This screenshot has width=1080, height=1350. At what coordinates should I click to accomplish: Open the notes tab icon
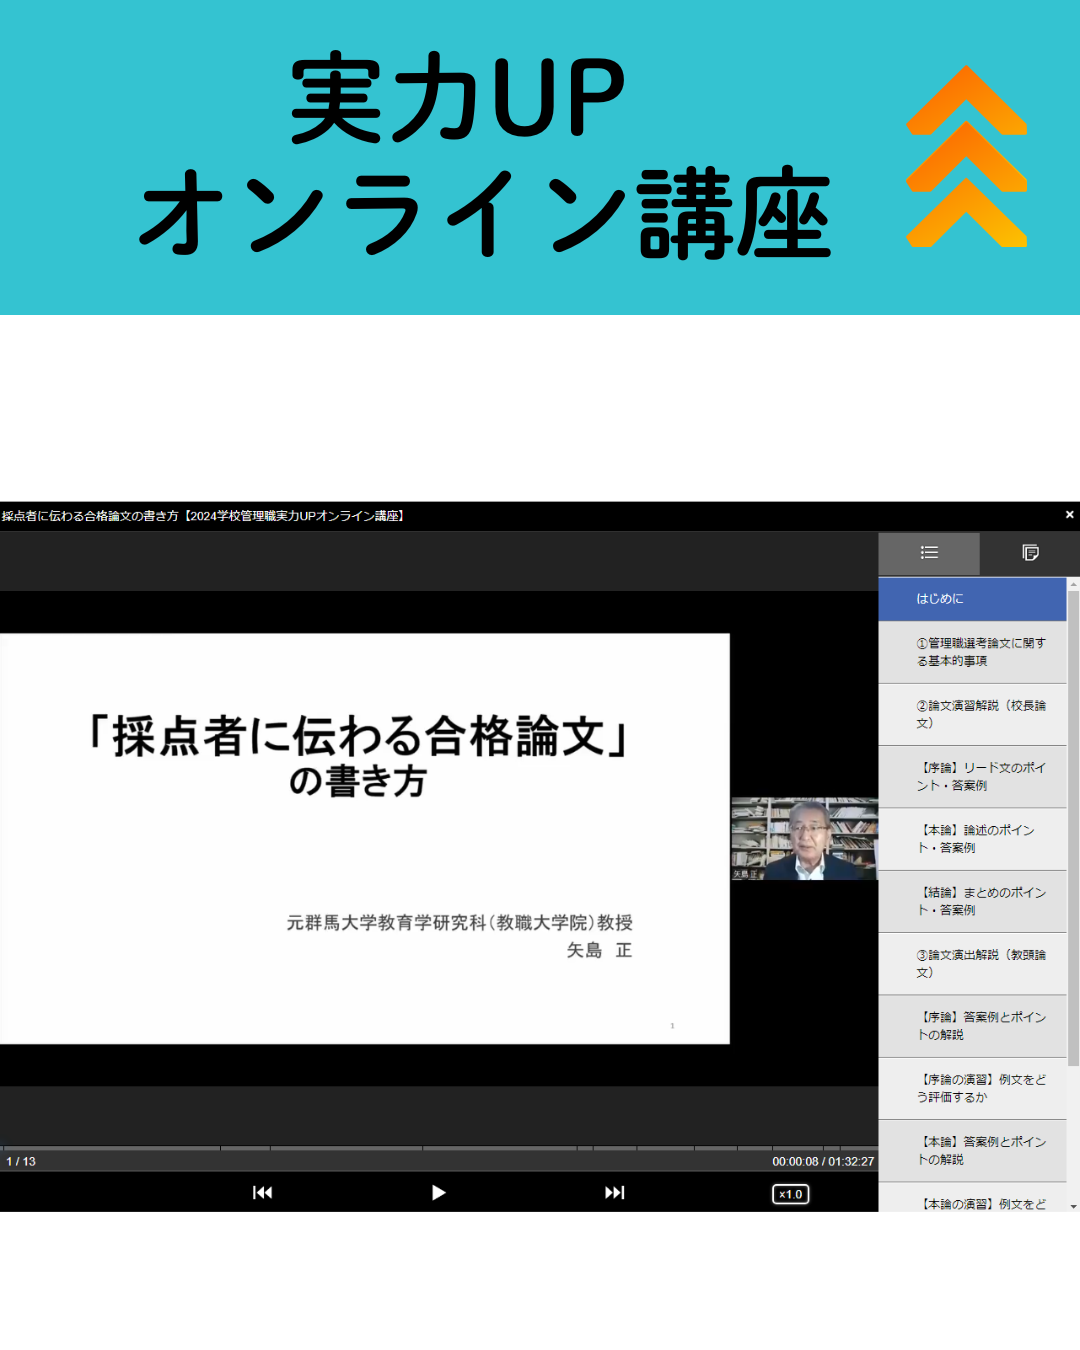coord(1030,553)
